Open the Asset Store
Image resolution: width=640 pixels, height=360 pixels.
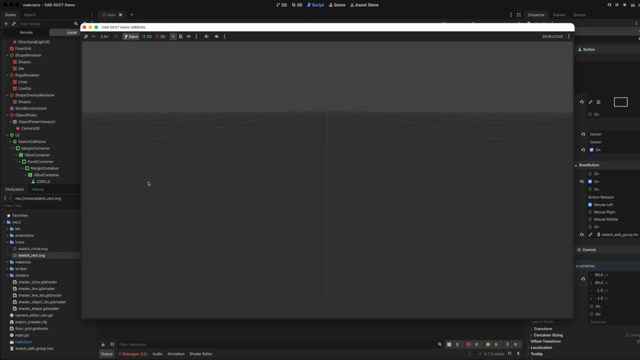pyautogui.click(x=364, y=5)
